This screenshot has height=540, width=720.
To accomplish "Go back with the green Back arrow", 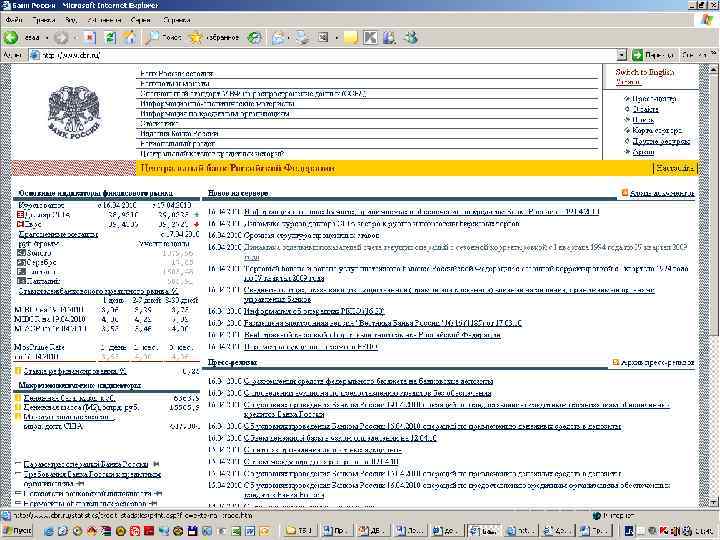I will tap(11, 38).
